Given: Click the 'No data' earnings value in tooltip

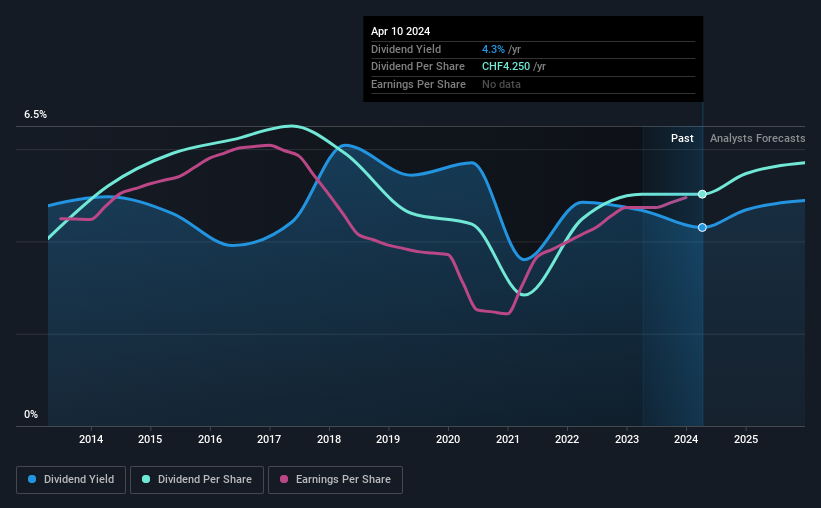Looking at the screenshot, I should pos(501,84).
